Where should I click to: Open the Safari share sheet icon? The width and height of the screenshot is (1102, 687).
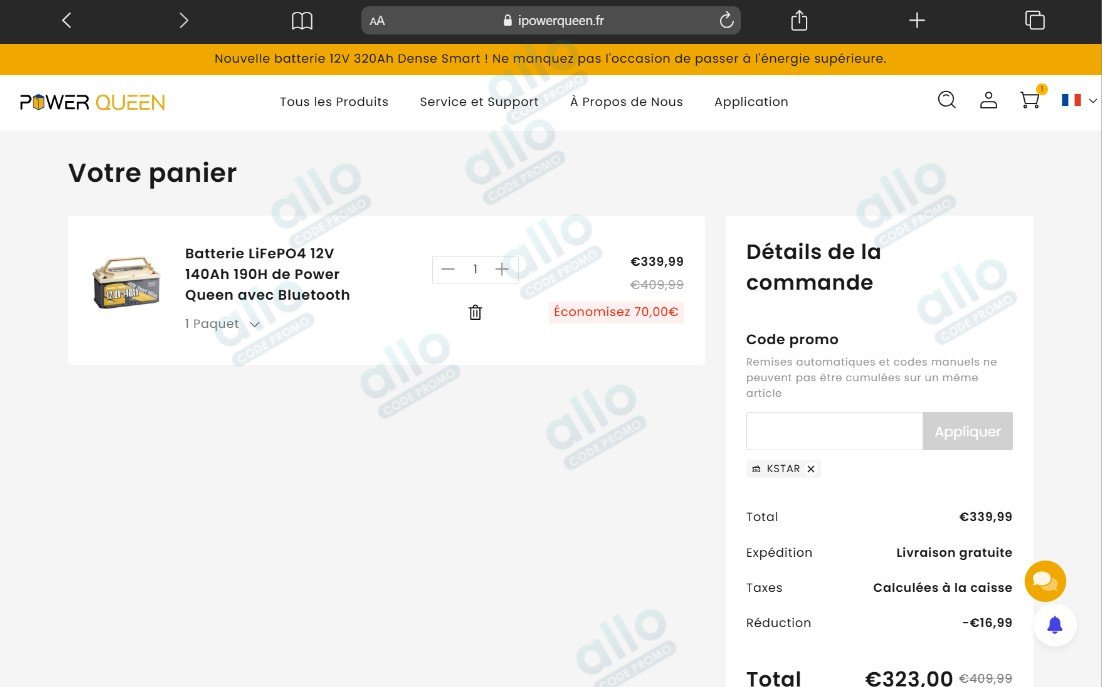tap(799, 20)
